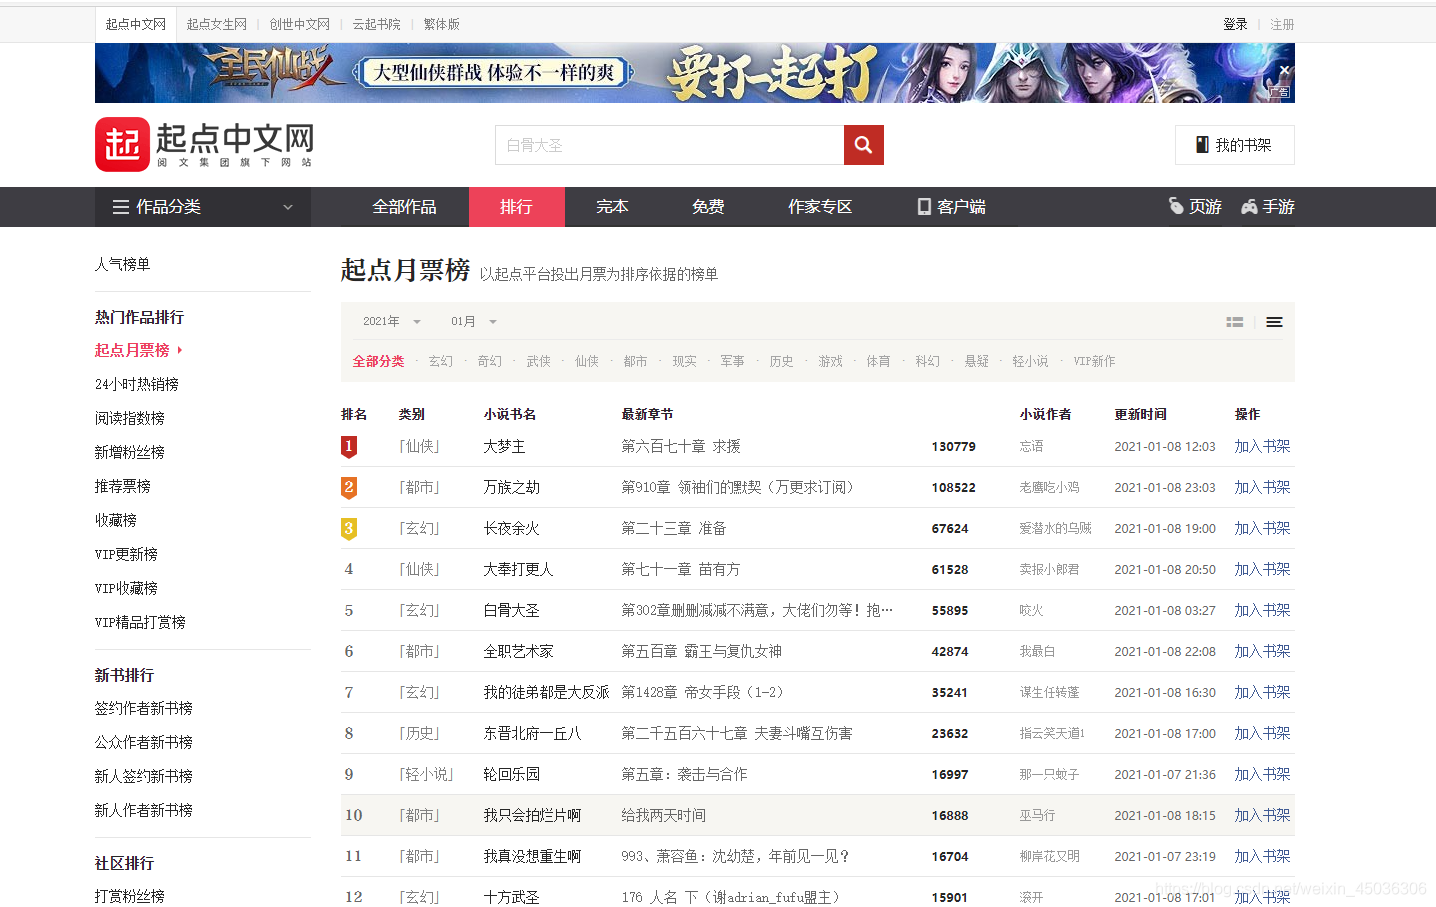Open the 01月 month dropdown
The height and width of the screenshot is (907, 1436).
point(473,321)
